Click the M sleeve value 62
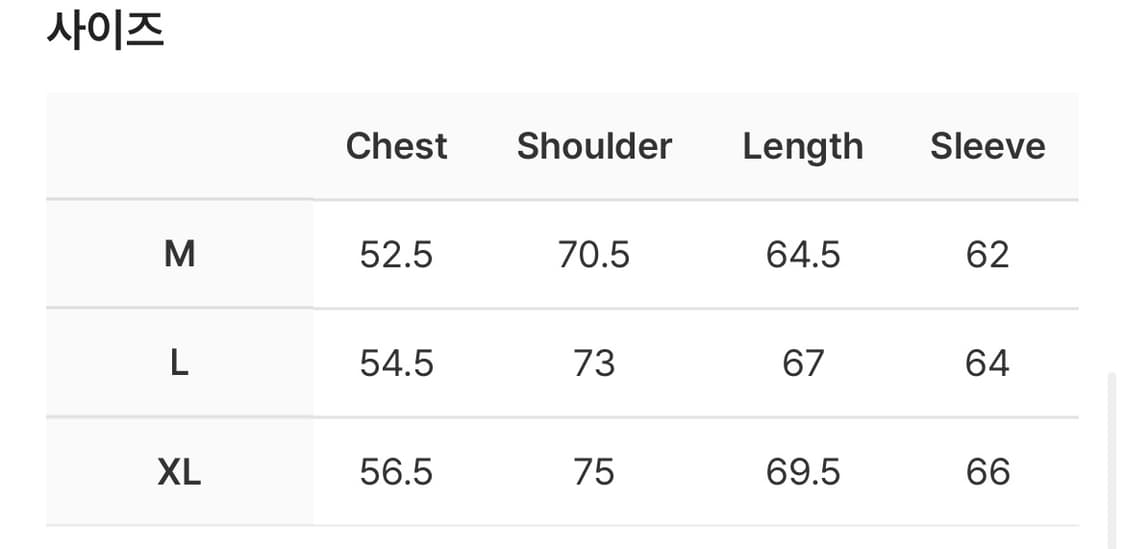Image resolution: width=1125 pixels, height=549 pixels. [987, 255]
